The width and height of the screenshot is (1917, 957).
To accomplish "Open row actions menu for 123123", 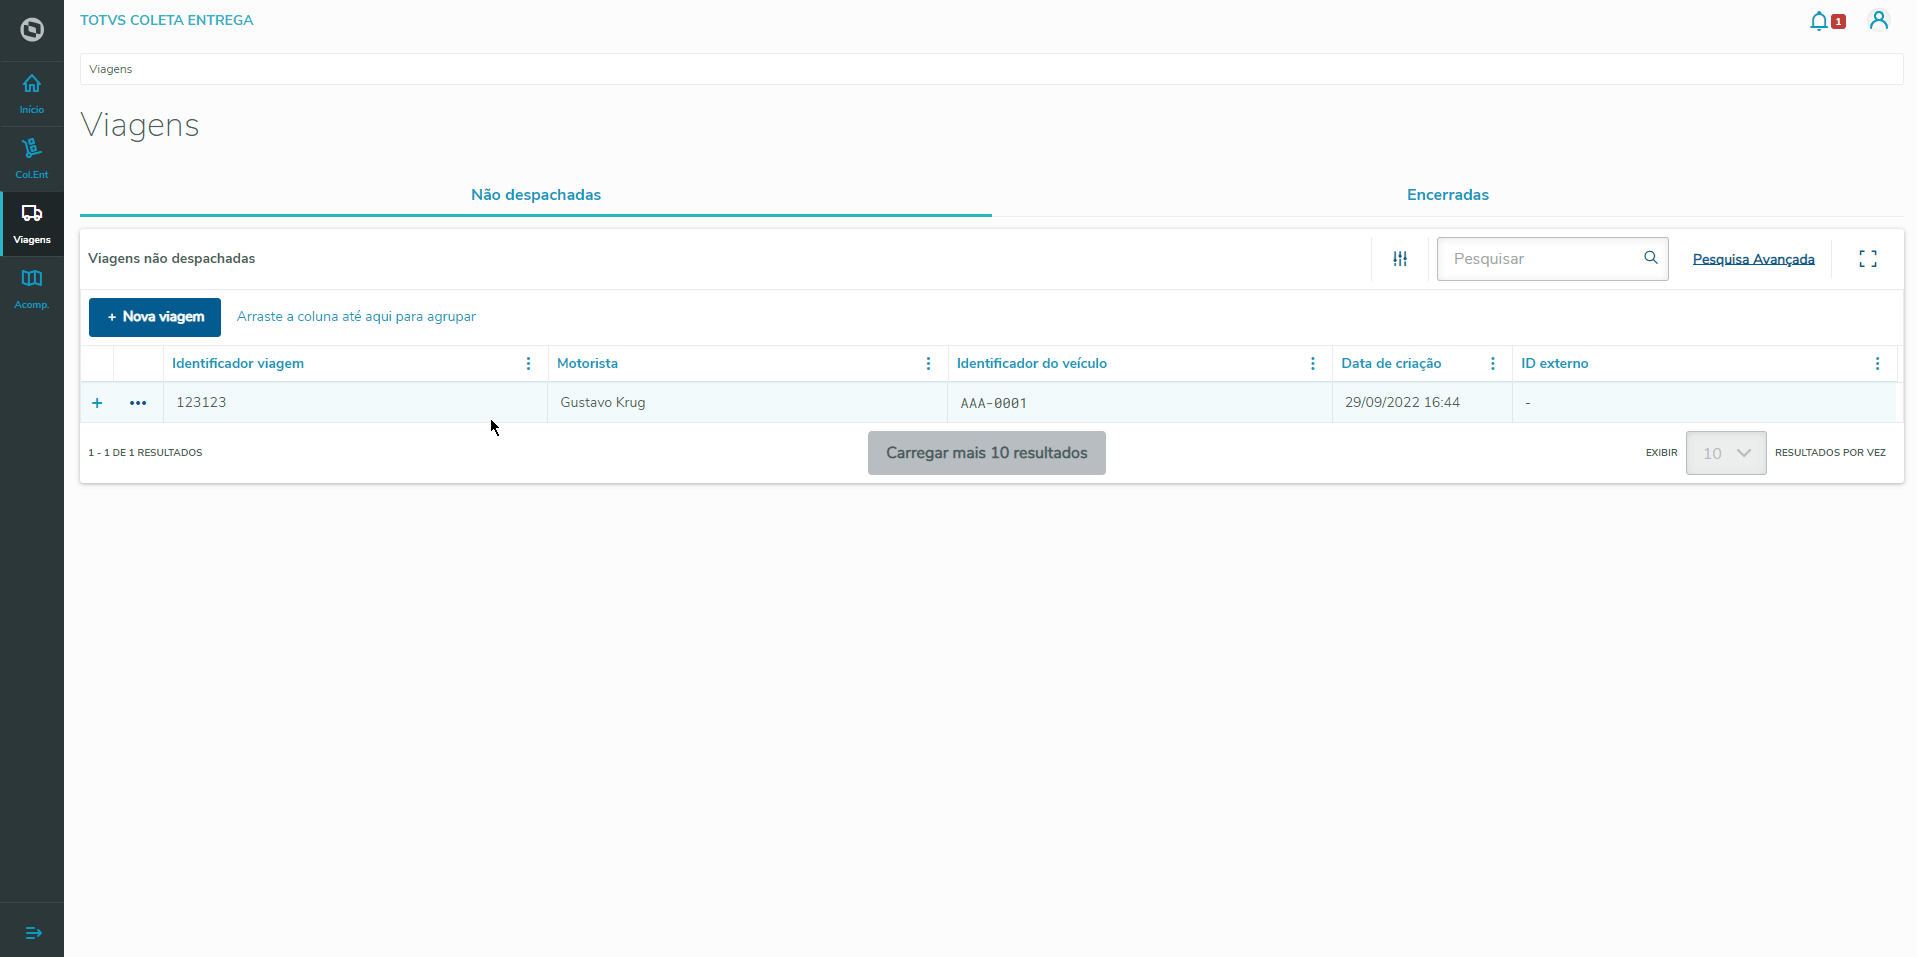I will (138, 403).
